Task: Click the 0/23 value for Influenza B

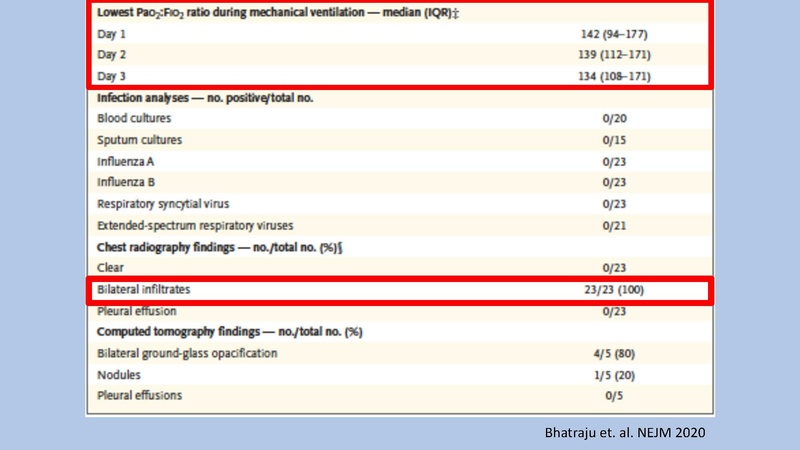Action: click(614, 182)
